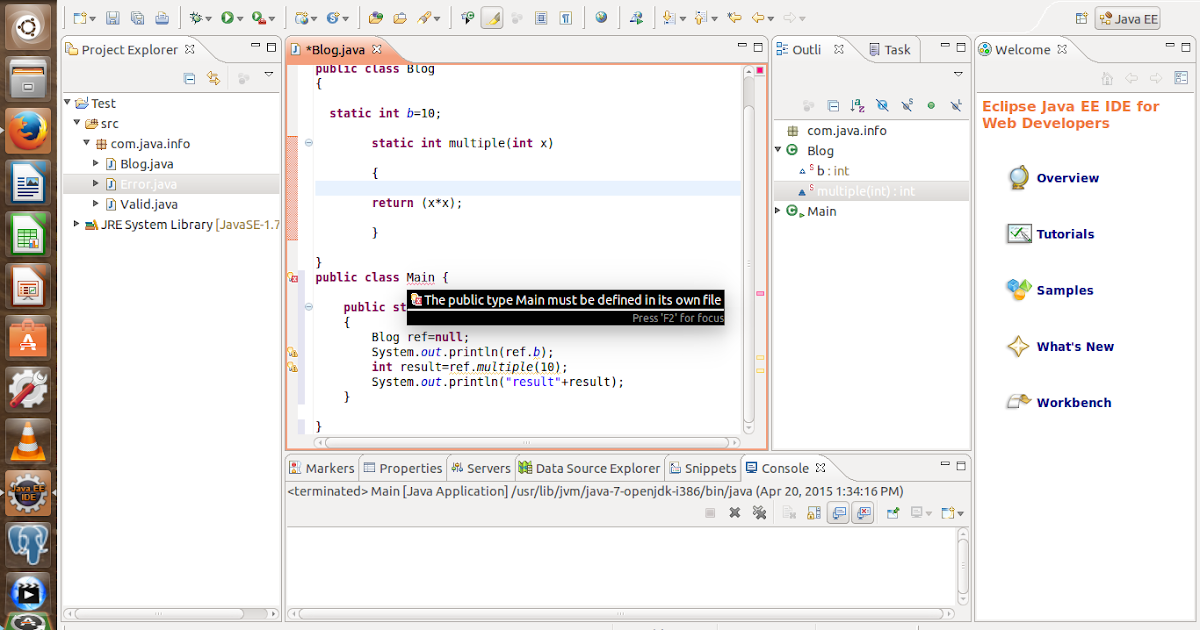
Task: Toggle Show Whitespace Characters pilcrow button
Action: (x=566, y=18)
